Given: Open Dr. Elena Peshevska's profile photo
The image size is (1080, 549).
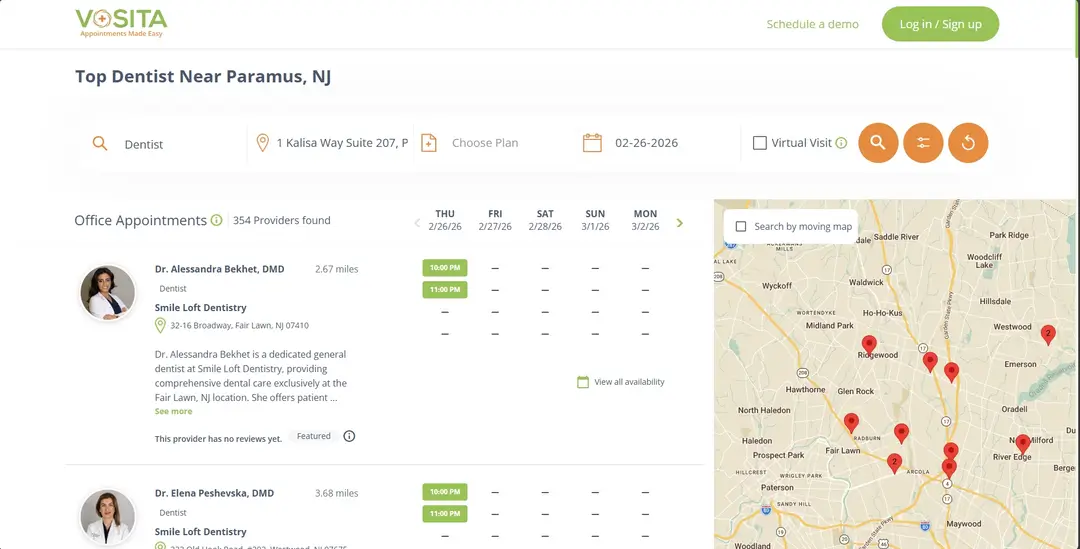Looking at the screenshot, I should pyautogui.click(x=108, y=517).
